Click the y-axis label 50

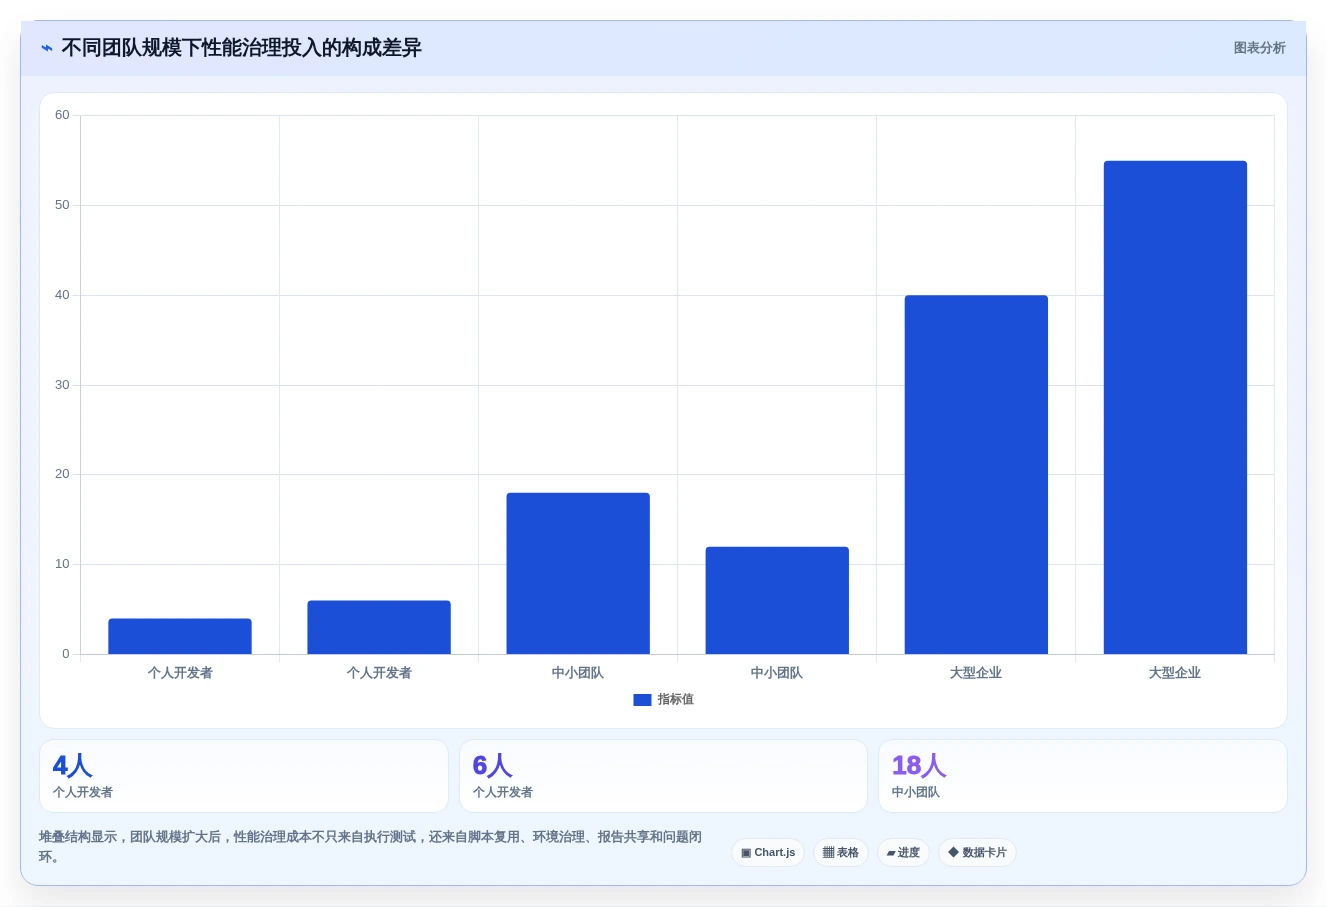[x=62, y=205]
